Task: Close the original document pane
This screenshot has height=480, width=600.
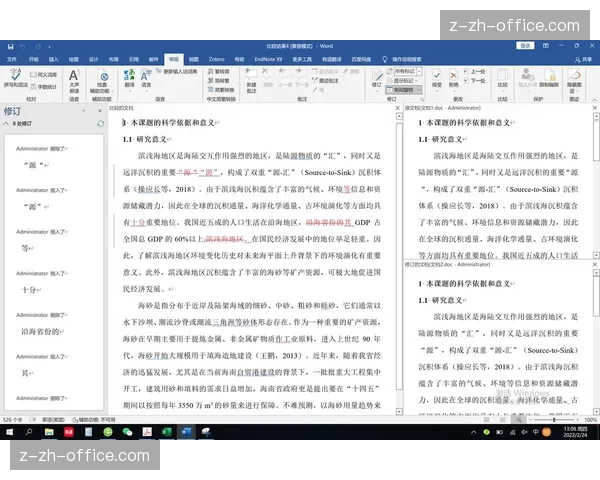Action: point(595,108)
